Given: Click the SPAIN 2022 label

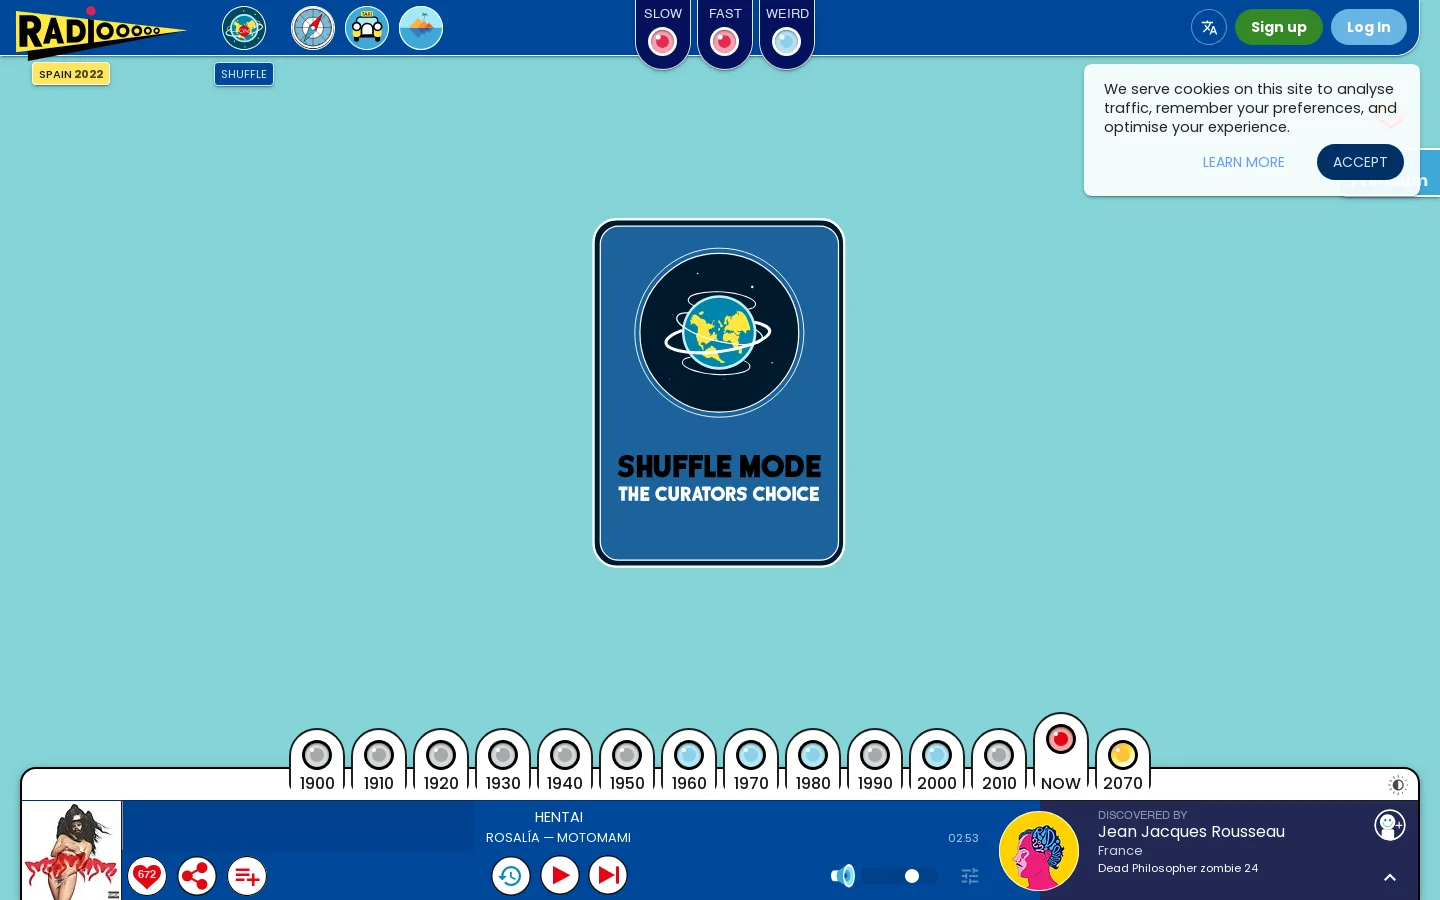Looking at the screenshot, I should tap(71, 74).
